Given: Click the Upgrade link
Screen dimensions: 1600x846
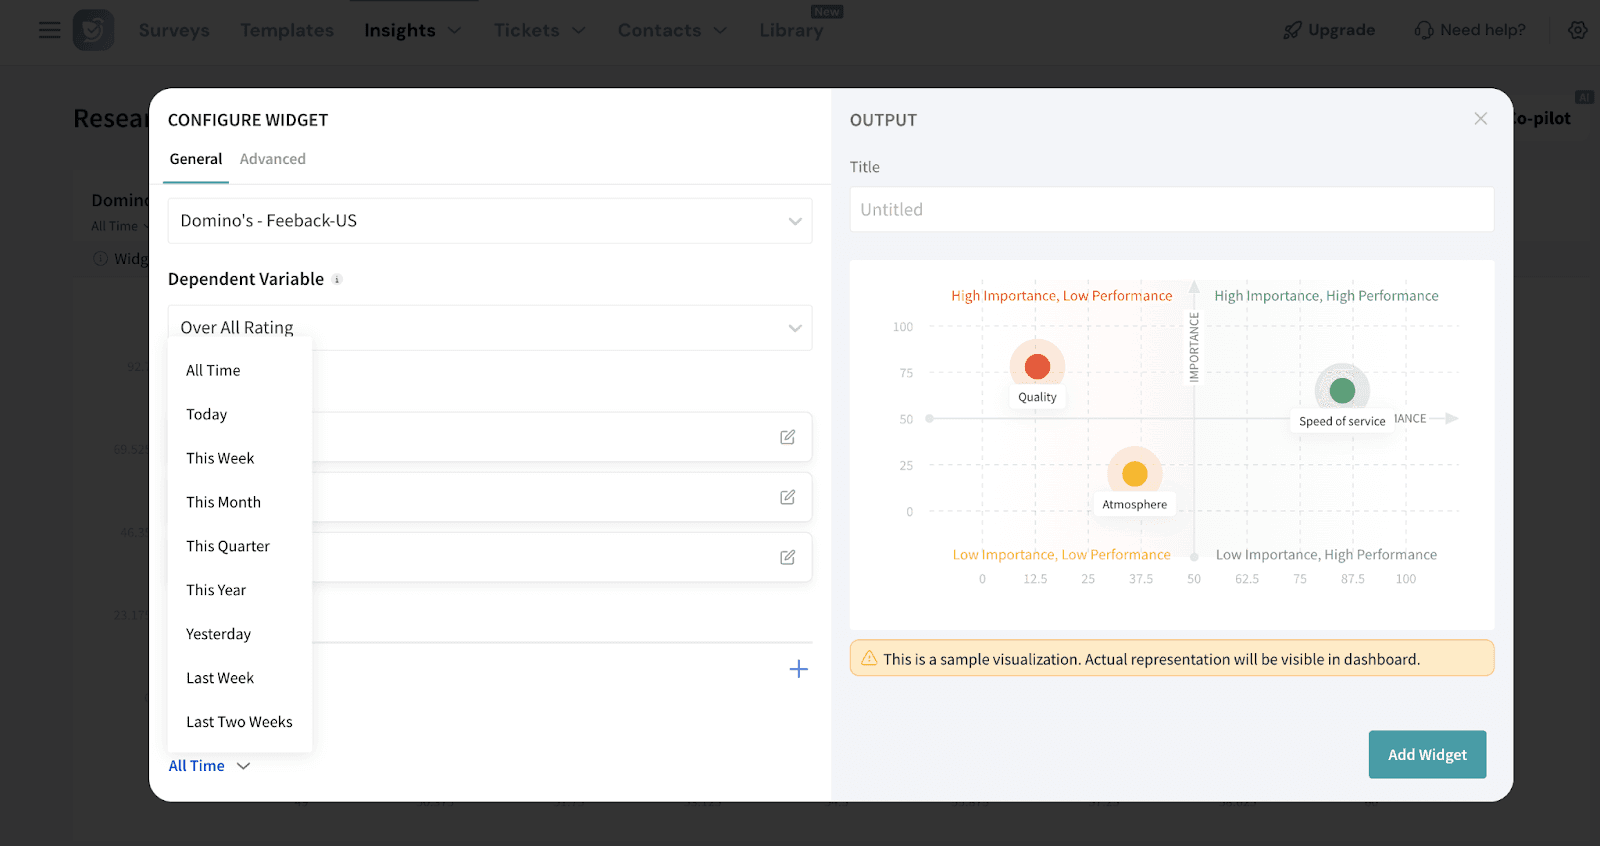Looking at the screenshot, I should pyautogui.click(x=1330, y=30).
